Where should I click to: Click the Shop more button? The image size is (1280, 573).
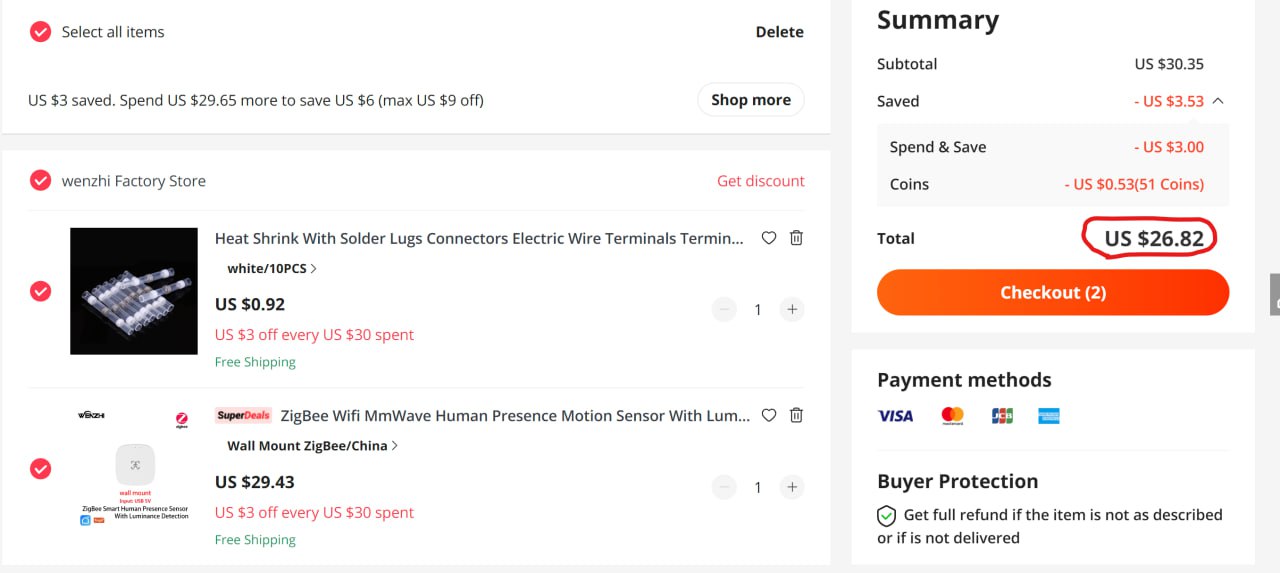(x=751, y=100)
